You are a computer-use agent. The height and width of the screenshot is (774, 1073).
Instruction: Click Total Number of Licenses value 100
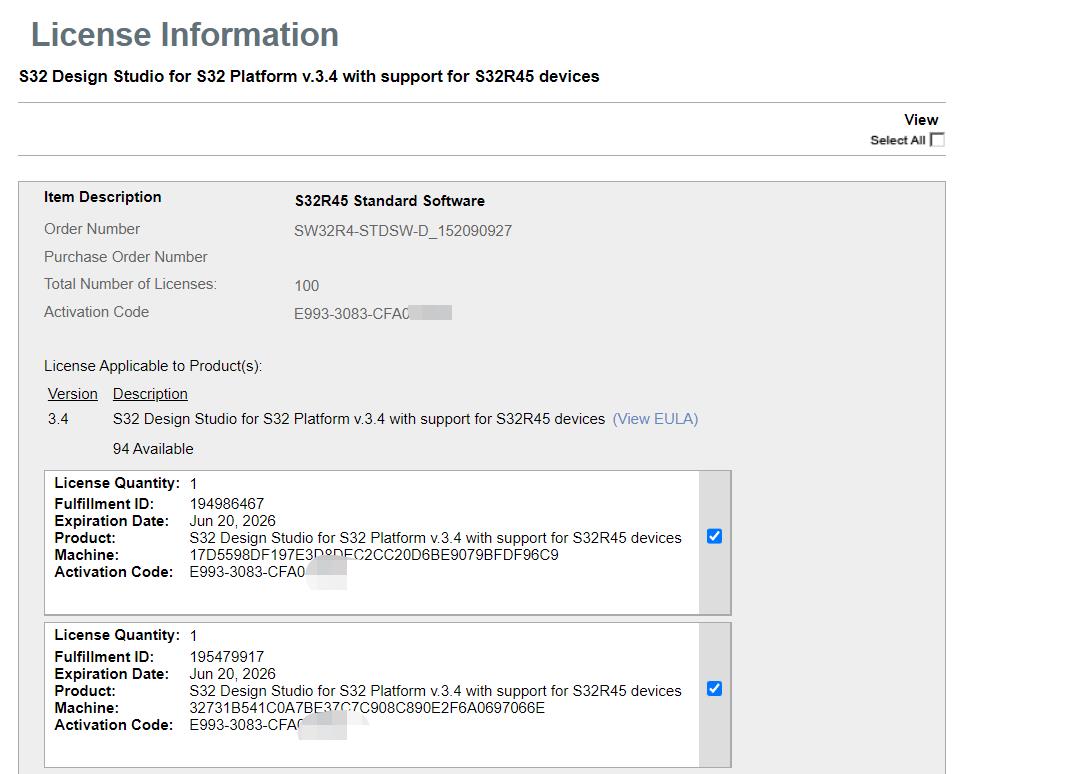click(307, 286)
